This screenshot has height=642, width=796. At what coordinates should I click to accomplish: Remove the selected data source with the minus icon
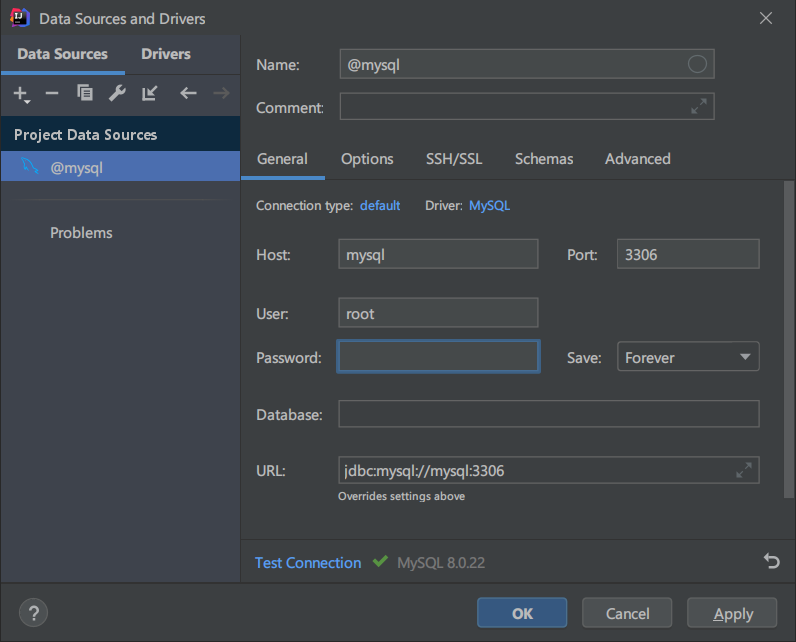pyautogui.click(x=52, y=93)
